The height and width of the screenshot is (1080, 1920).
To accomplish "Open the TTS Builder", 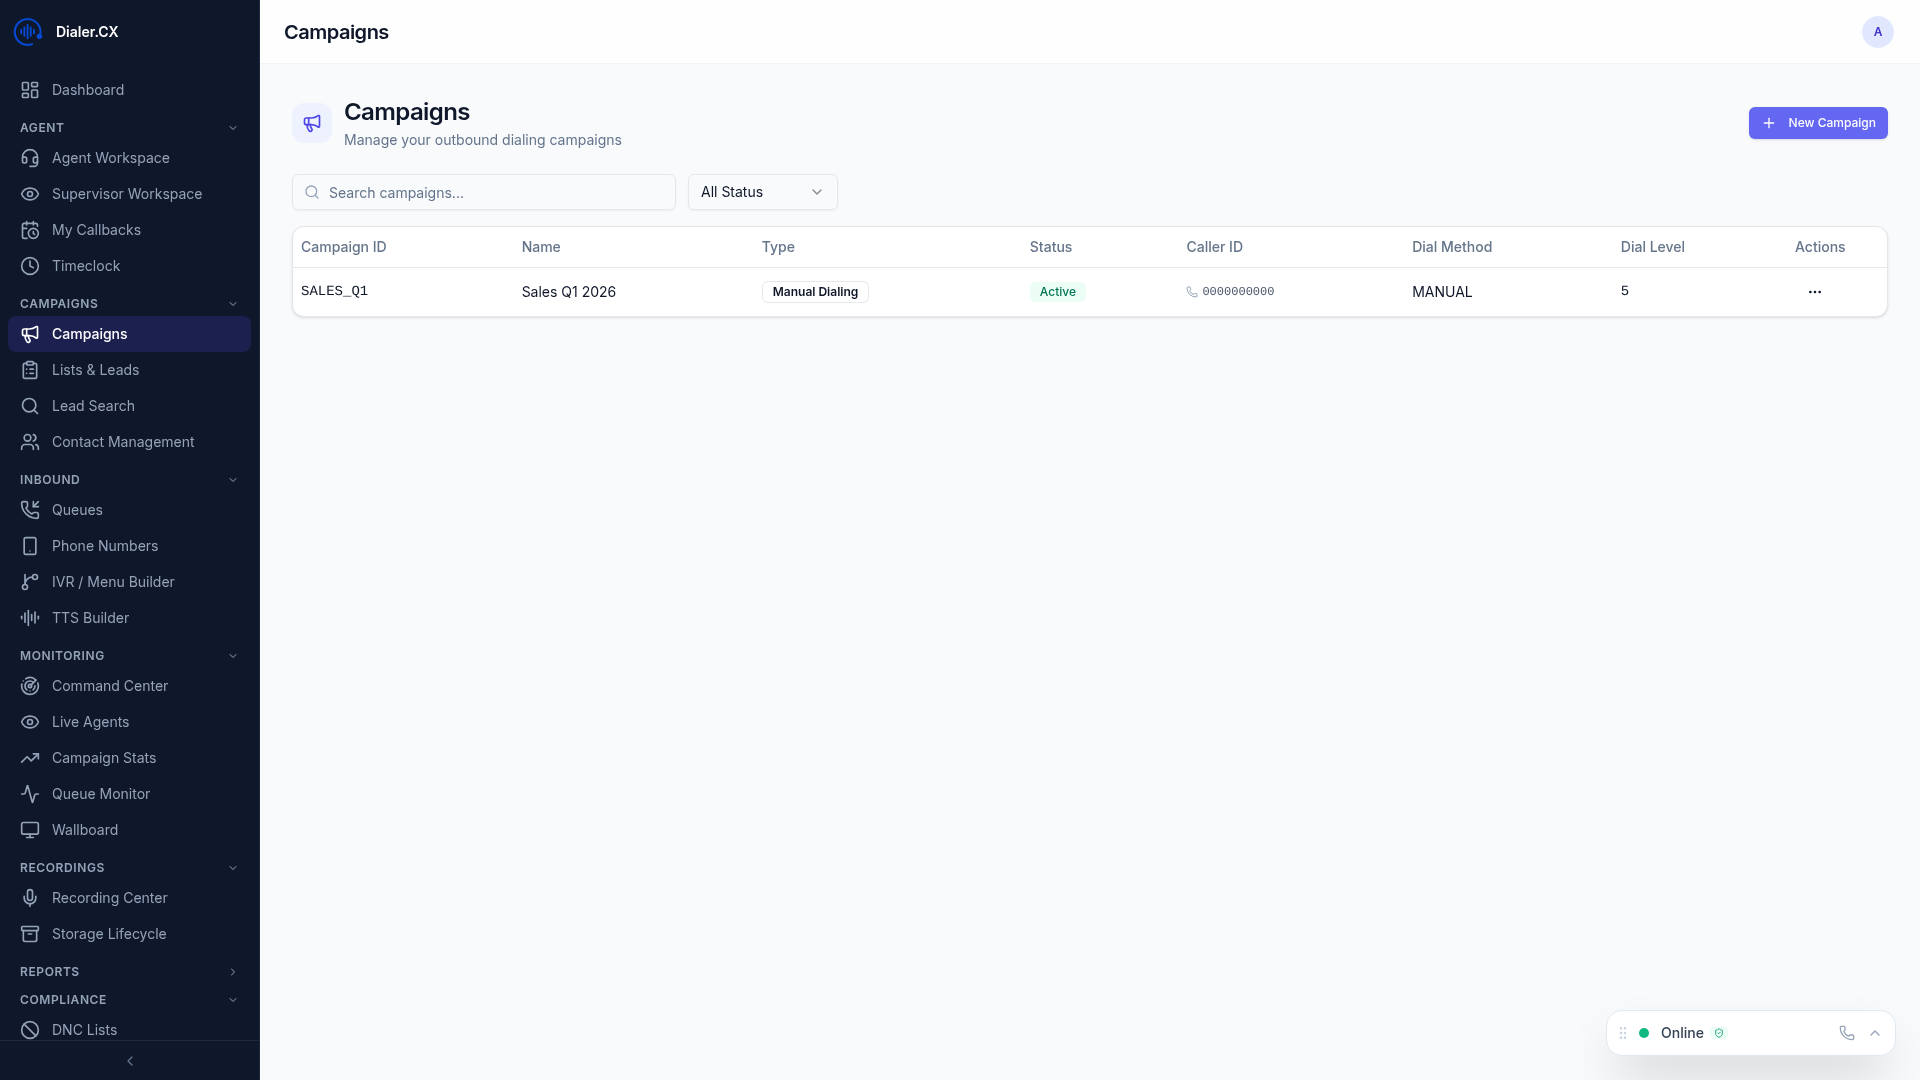I will (x=90, y=617).
